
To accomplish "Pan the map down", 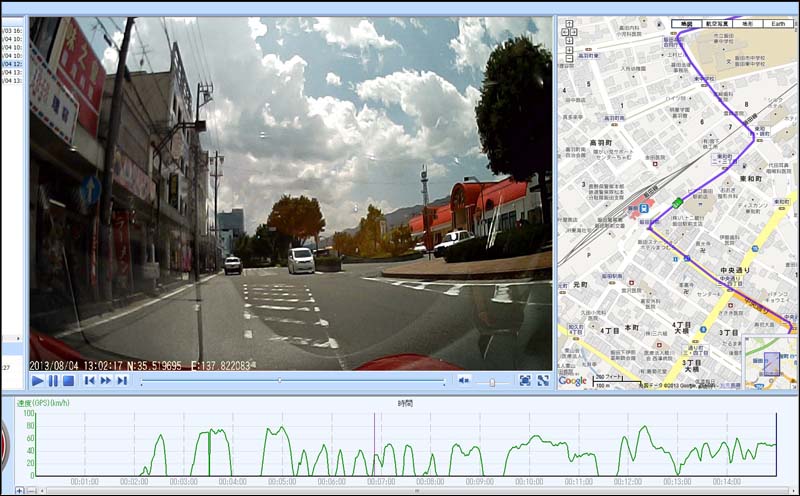I will (569, 40).
